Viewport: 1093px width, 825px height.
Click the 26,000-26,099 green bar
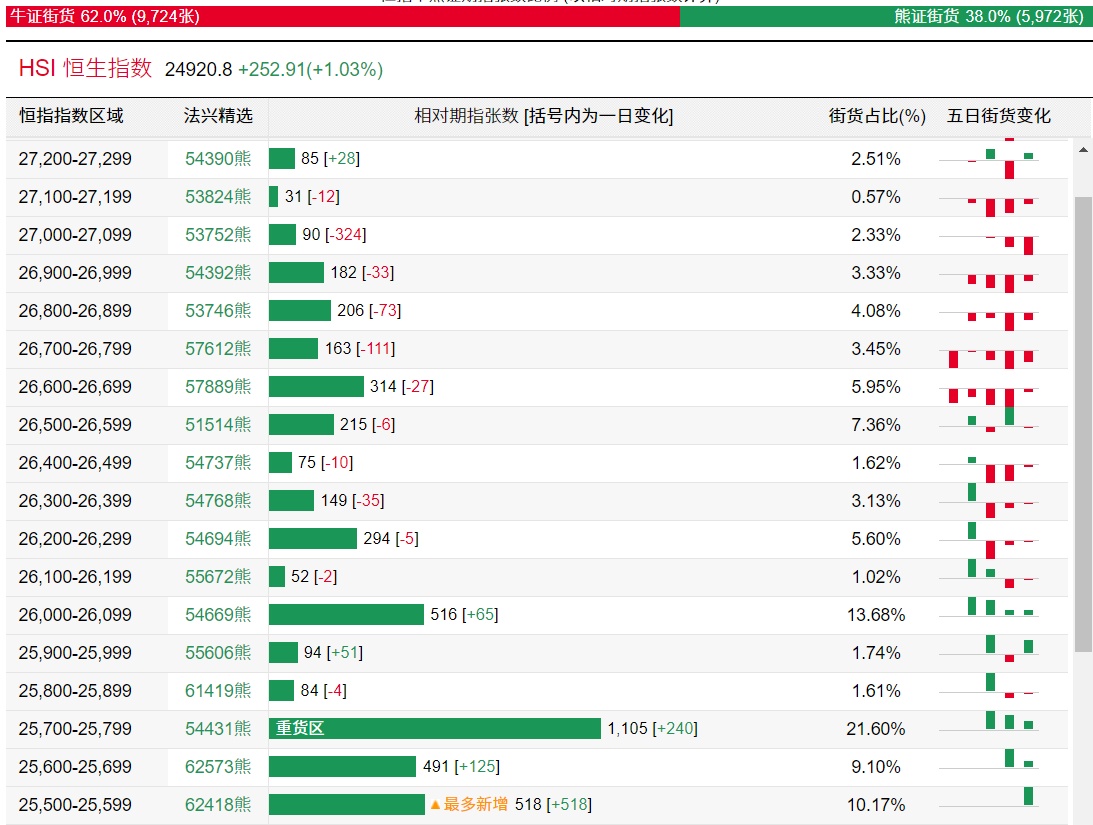click(x=346, y=615)
